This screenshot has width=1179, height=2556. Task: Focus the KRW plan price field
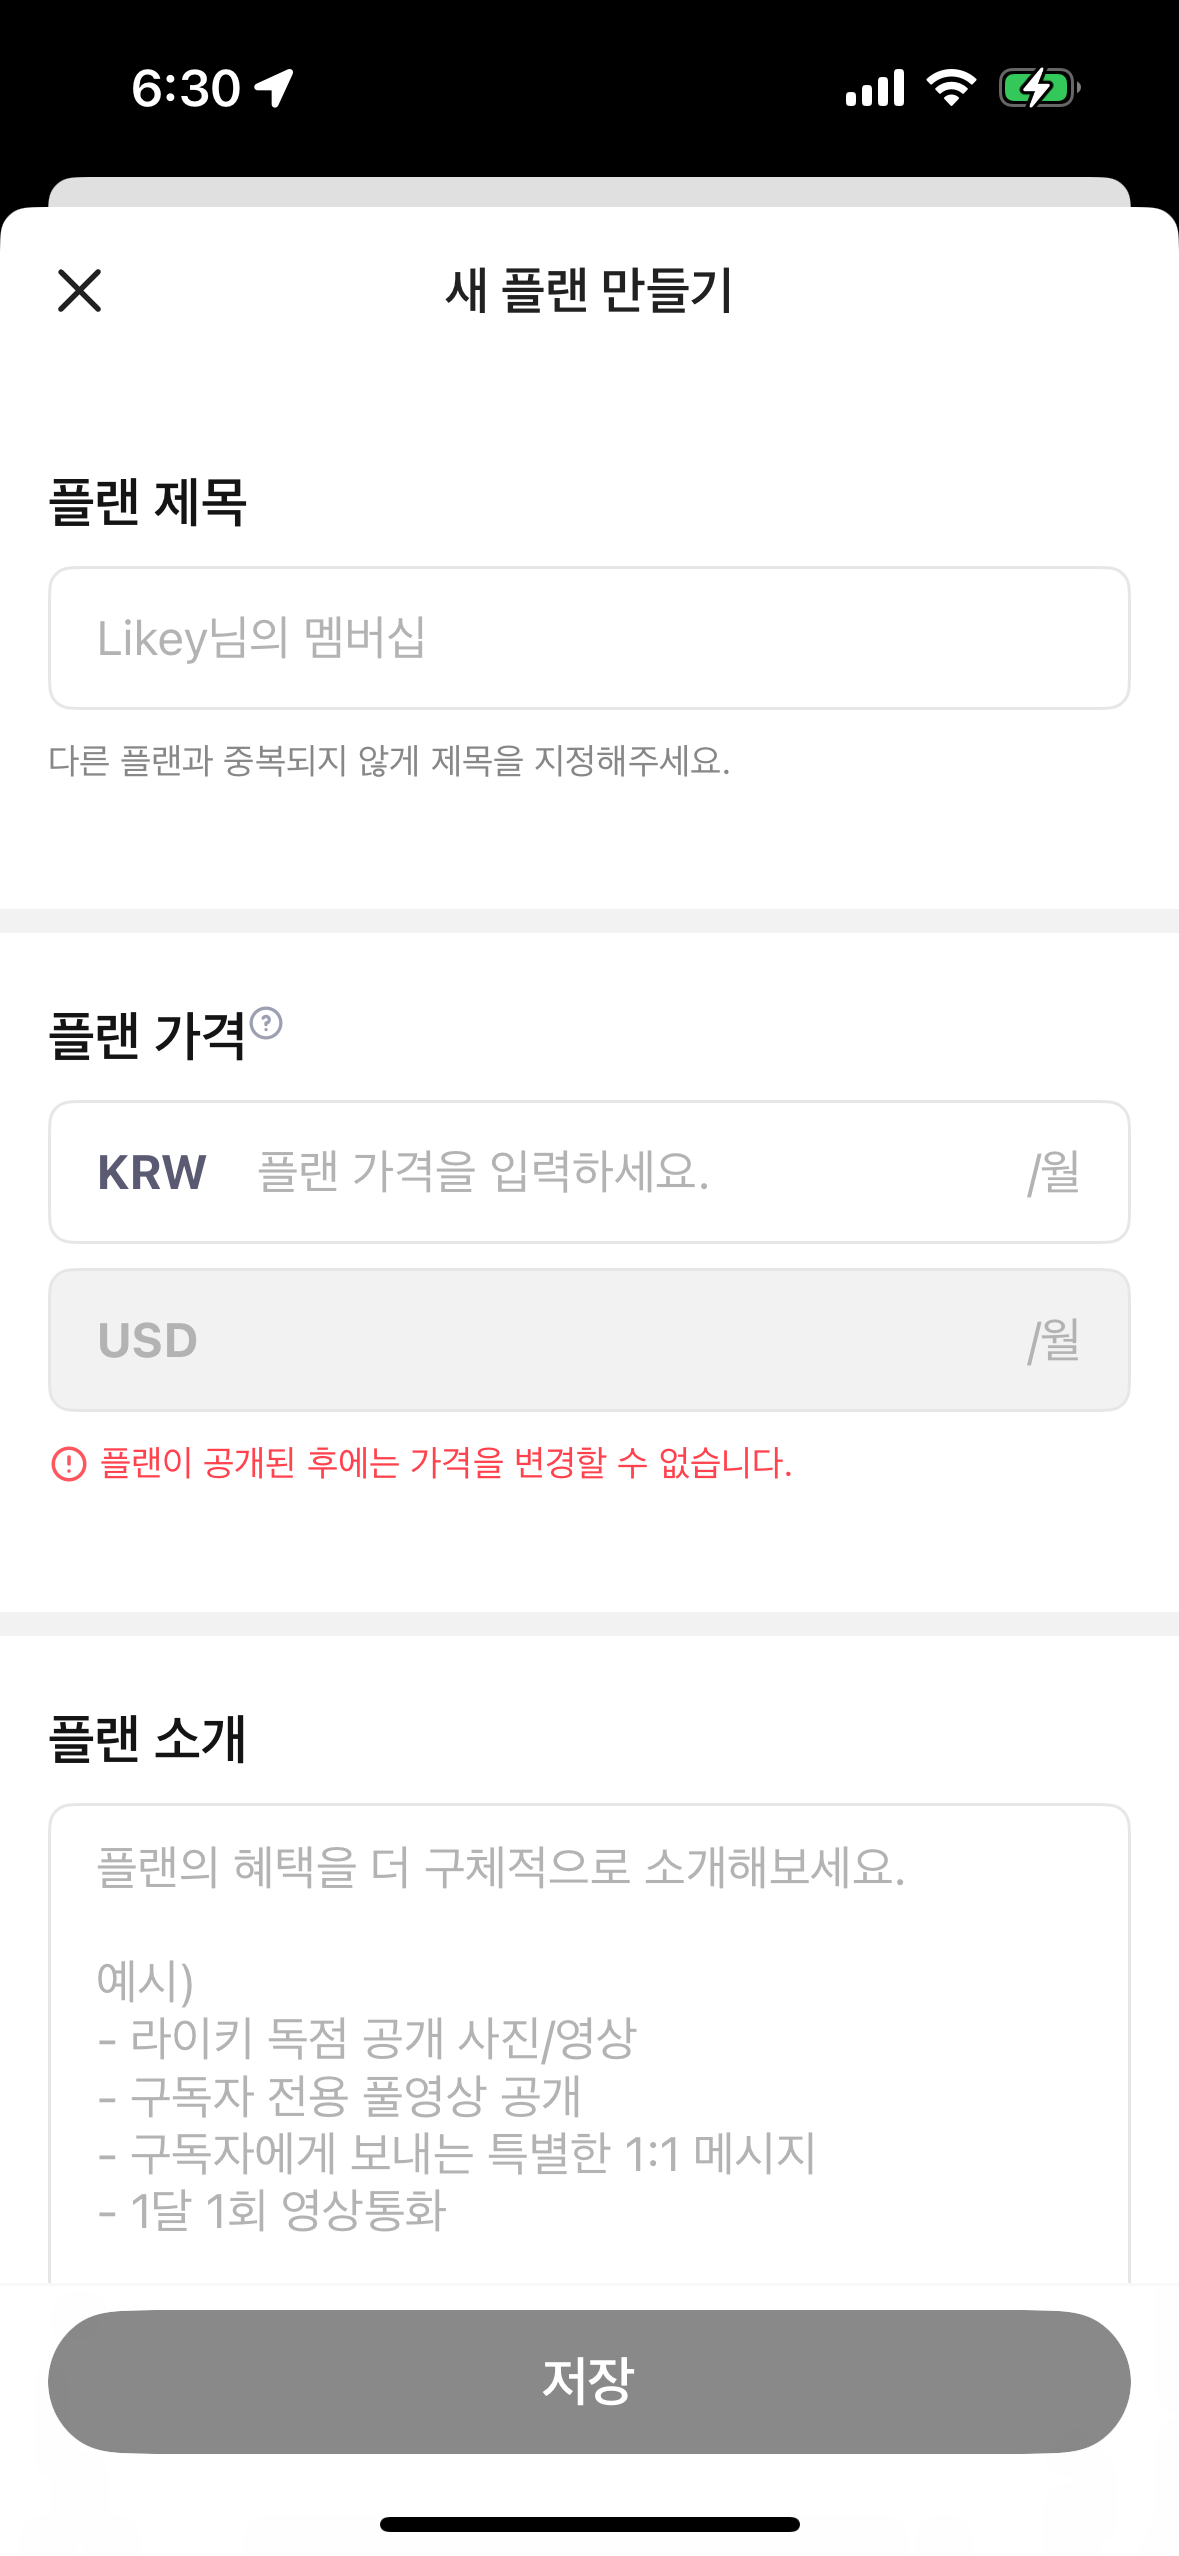pyautogui.click(x=589, y=1172)
